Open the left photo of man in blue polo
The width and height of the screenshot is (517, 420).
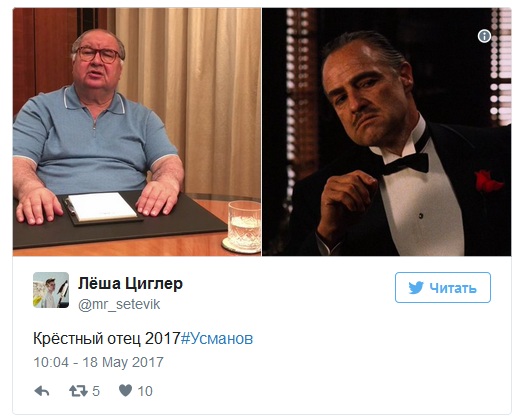coord(137,132)
